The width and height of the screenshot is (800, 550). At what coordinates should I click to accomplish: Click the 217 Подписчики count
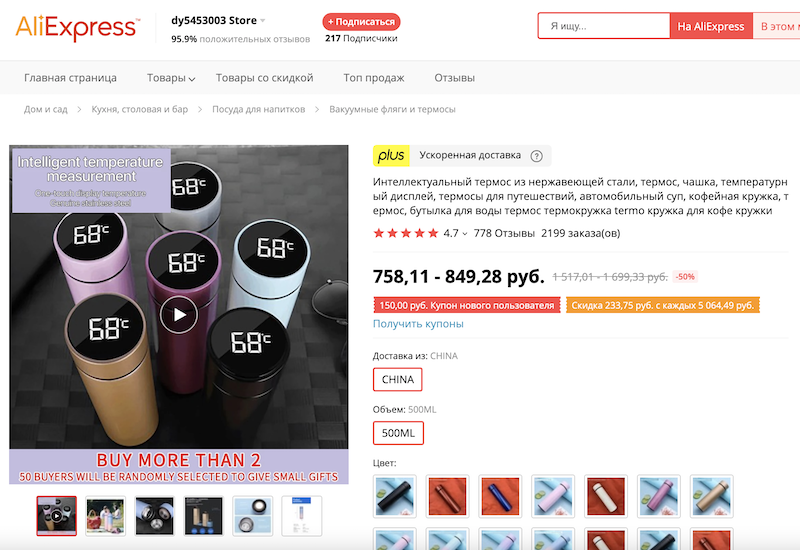click(361, 38)
